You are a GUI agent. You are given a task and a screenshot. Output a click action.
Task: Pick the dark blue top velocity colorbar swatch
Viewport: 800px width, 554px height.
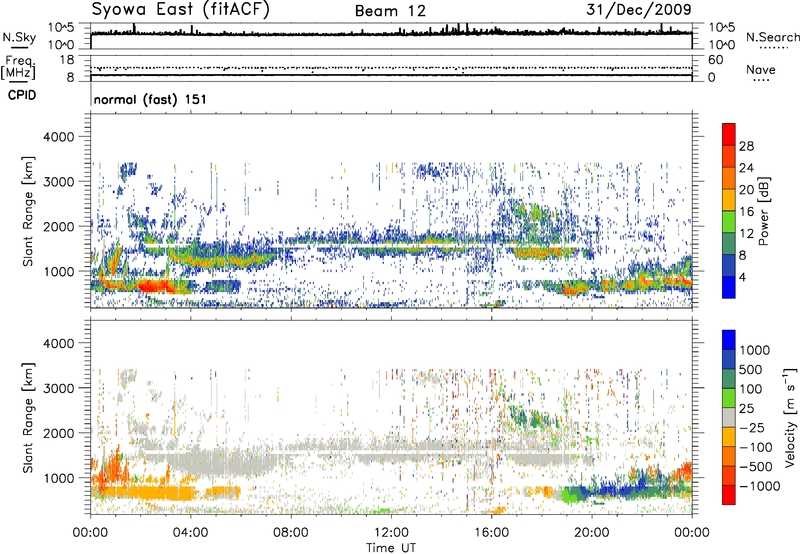[729, 340]
